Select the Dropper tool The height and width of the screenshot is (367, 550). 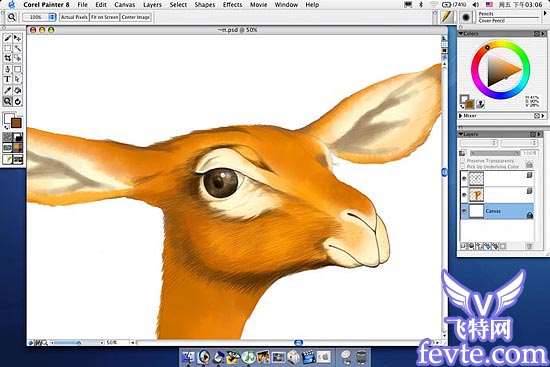pos(7,91)
